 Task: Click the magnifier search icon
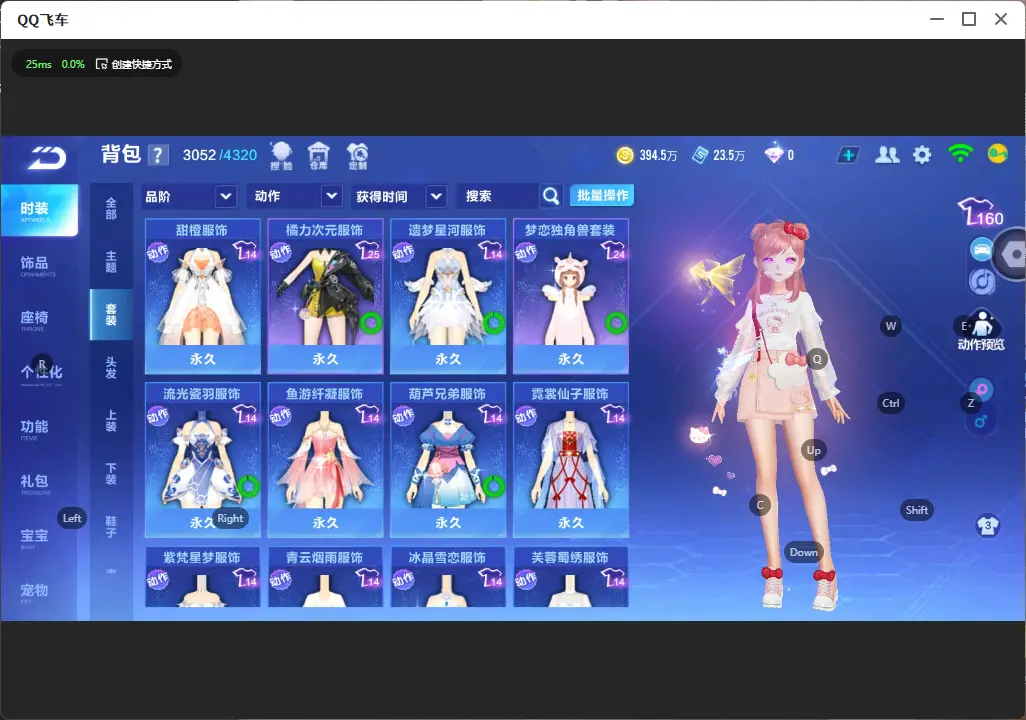click(551, 196)
